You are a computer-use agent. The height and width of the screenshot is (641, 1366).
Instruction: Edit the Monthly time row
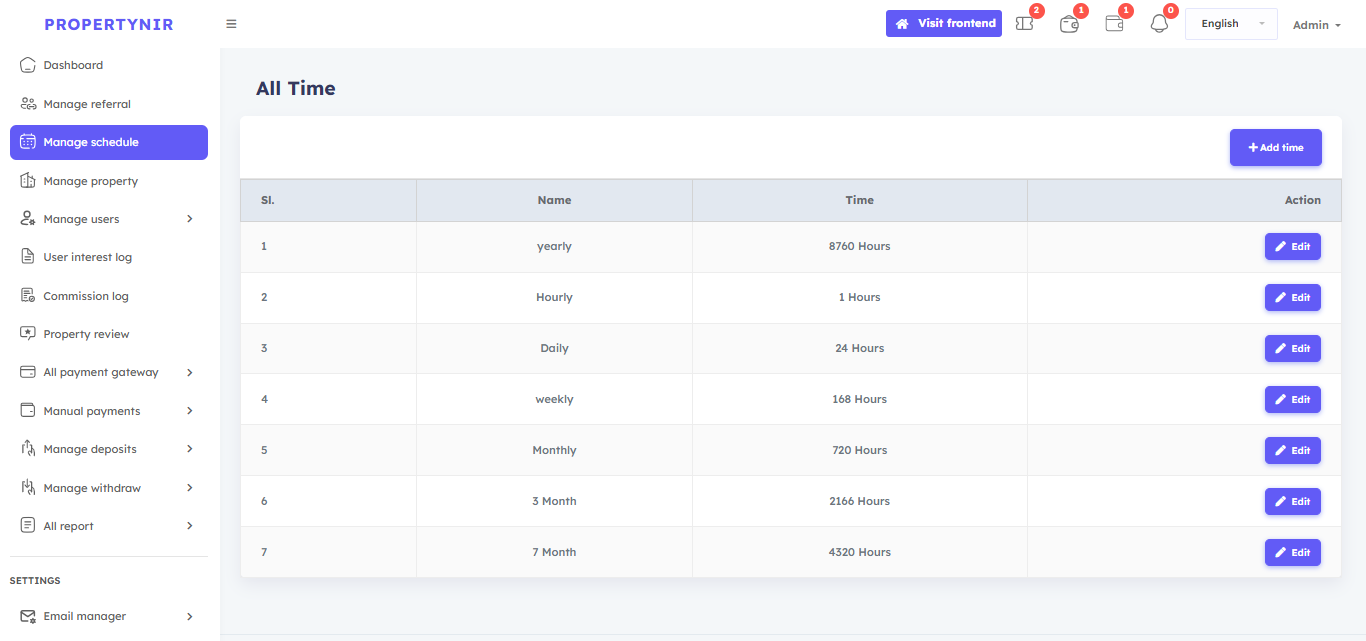point(1292,450)
